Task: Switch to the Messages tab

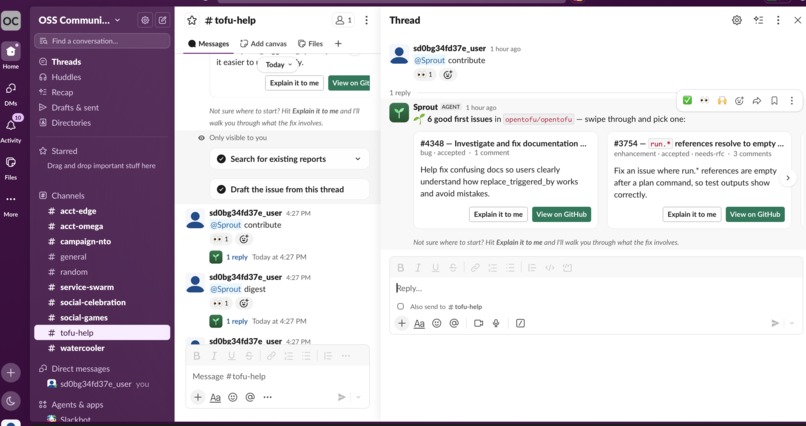Action: 209,44
